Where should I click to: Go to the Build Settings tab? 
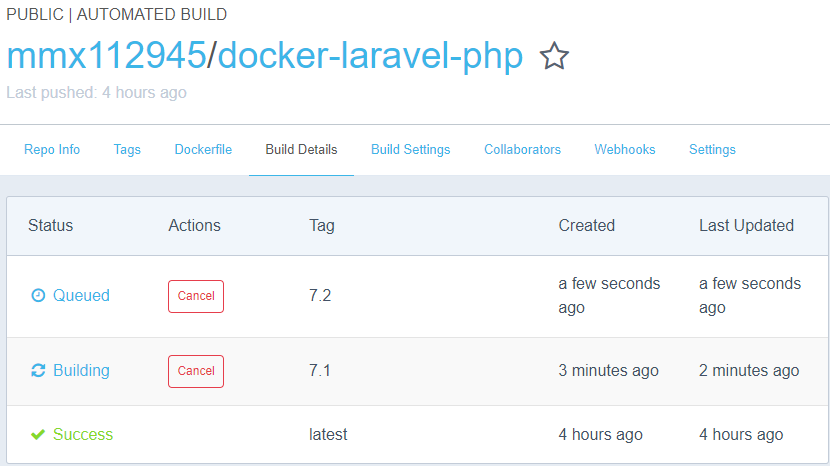pyautogui.click(x=410, y=150)
